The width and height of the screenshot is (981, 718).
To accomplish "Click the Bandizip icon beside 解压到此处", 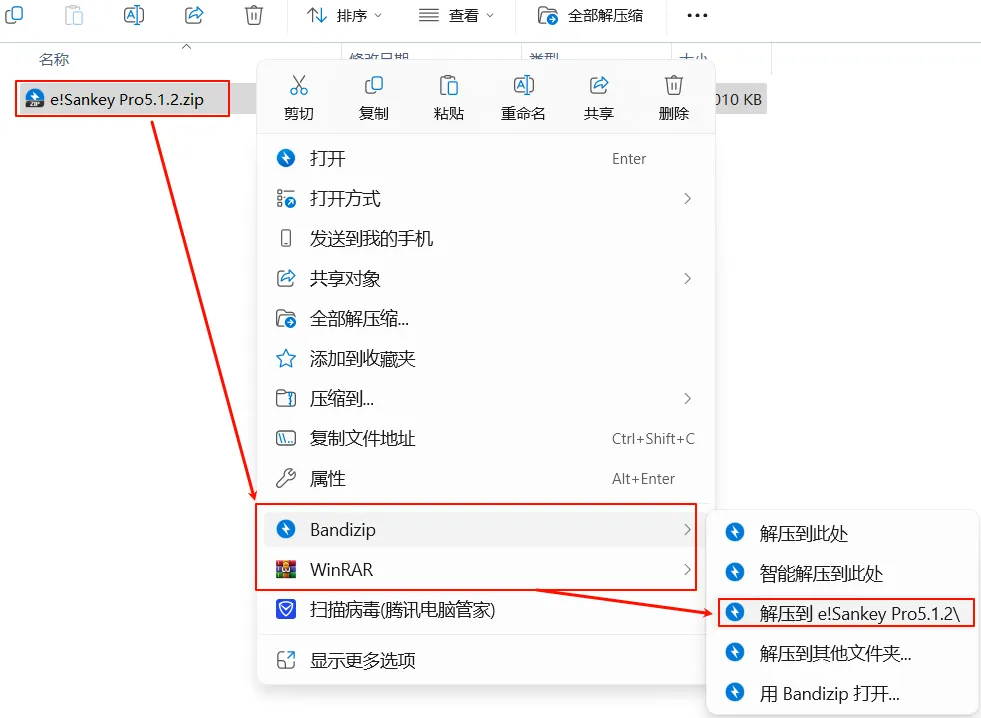I will 734,532.
